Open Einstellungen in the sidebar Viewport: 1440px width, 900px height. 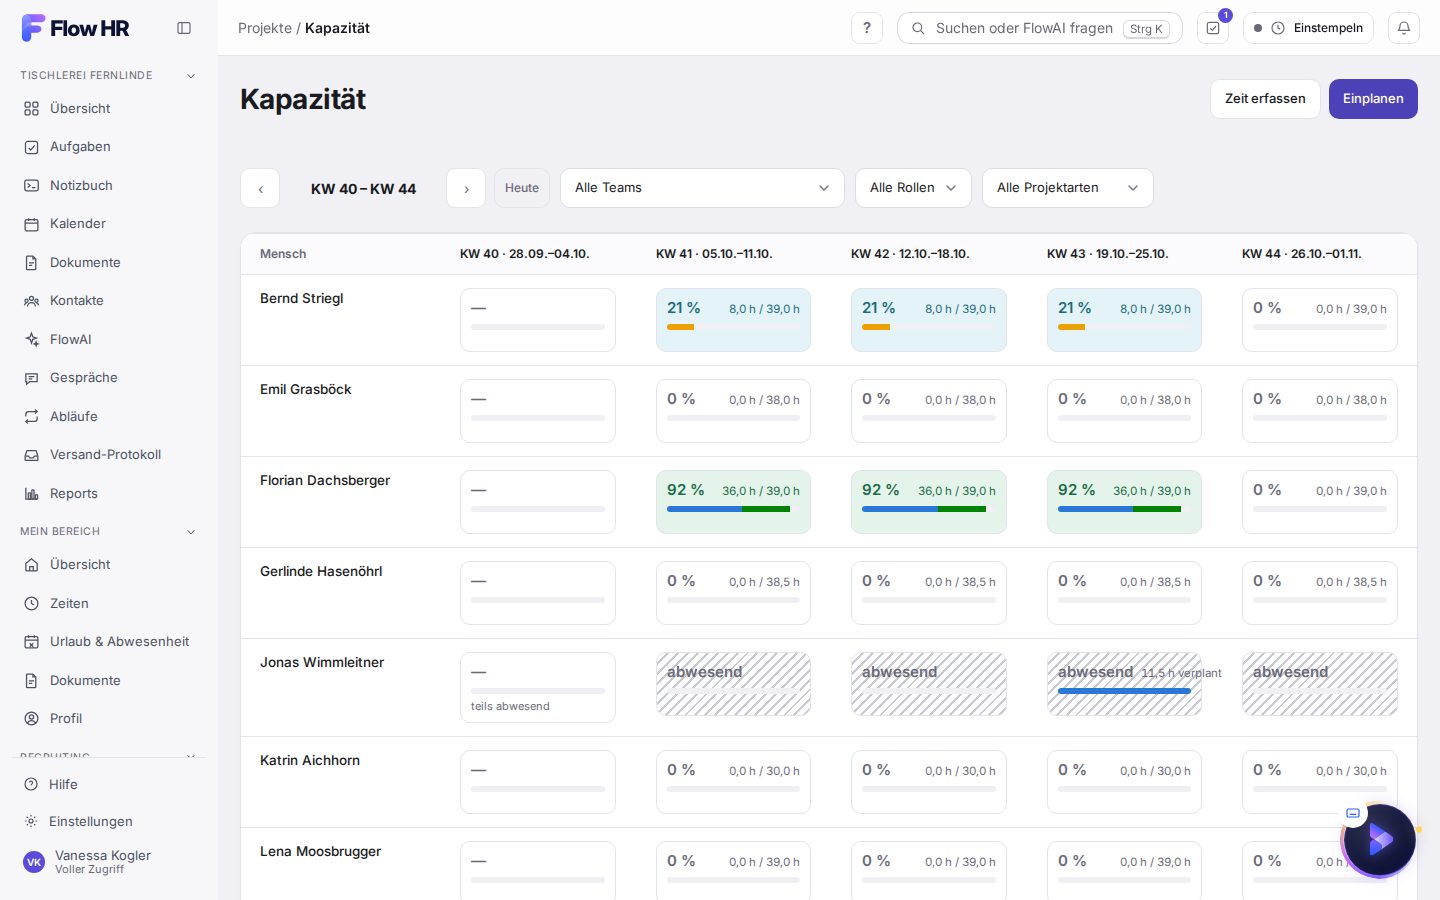point(109,822)
